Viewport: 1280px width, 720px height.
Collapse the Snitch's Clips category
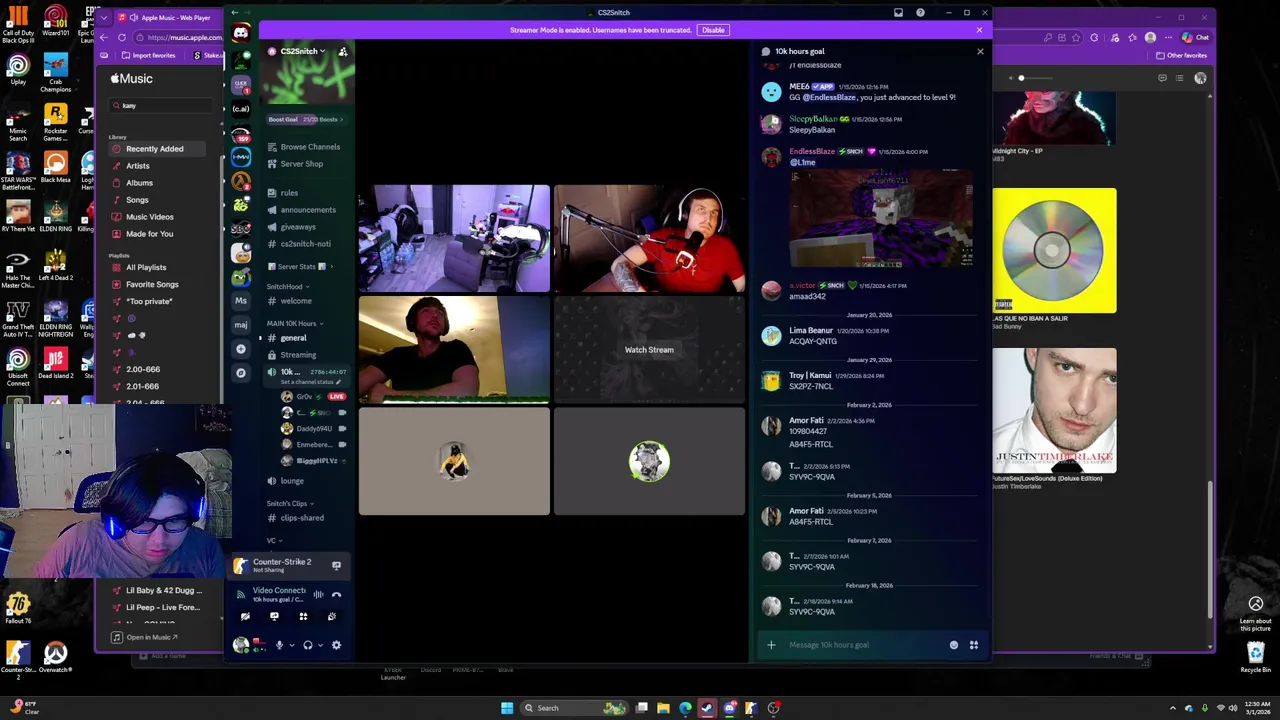click(290, 504)
